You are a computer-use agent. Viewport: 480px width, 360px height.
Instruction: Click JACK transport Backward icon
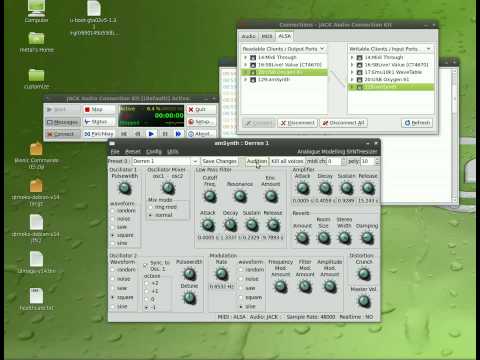pyautogui.click(x=137, y=134)
